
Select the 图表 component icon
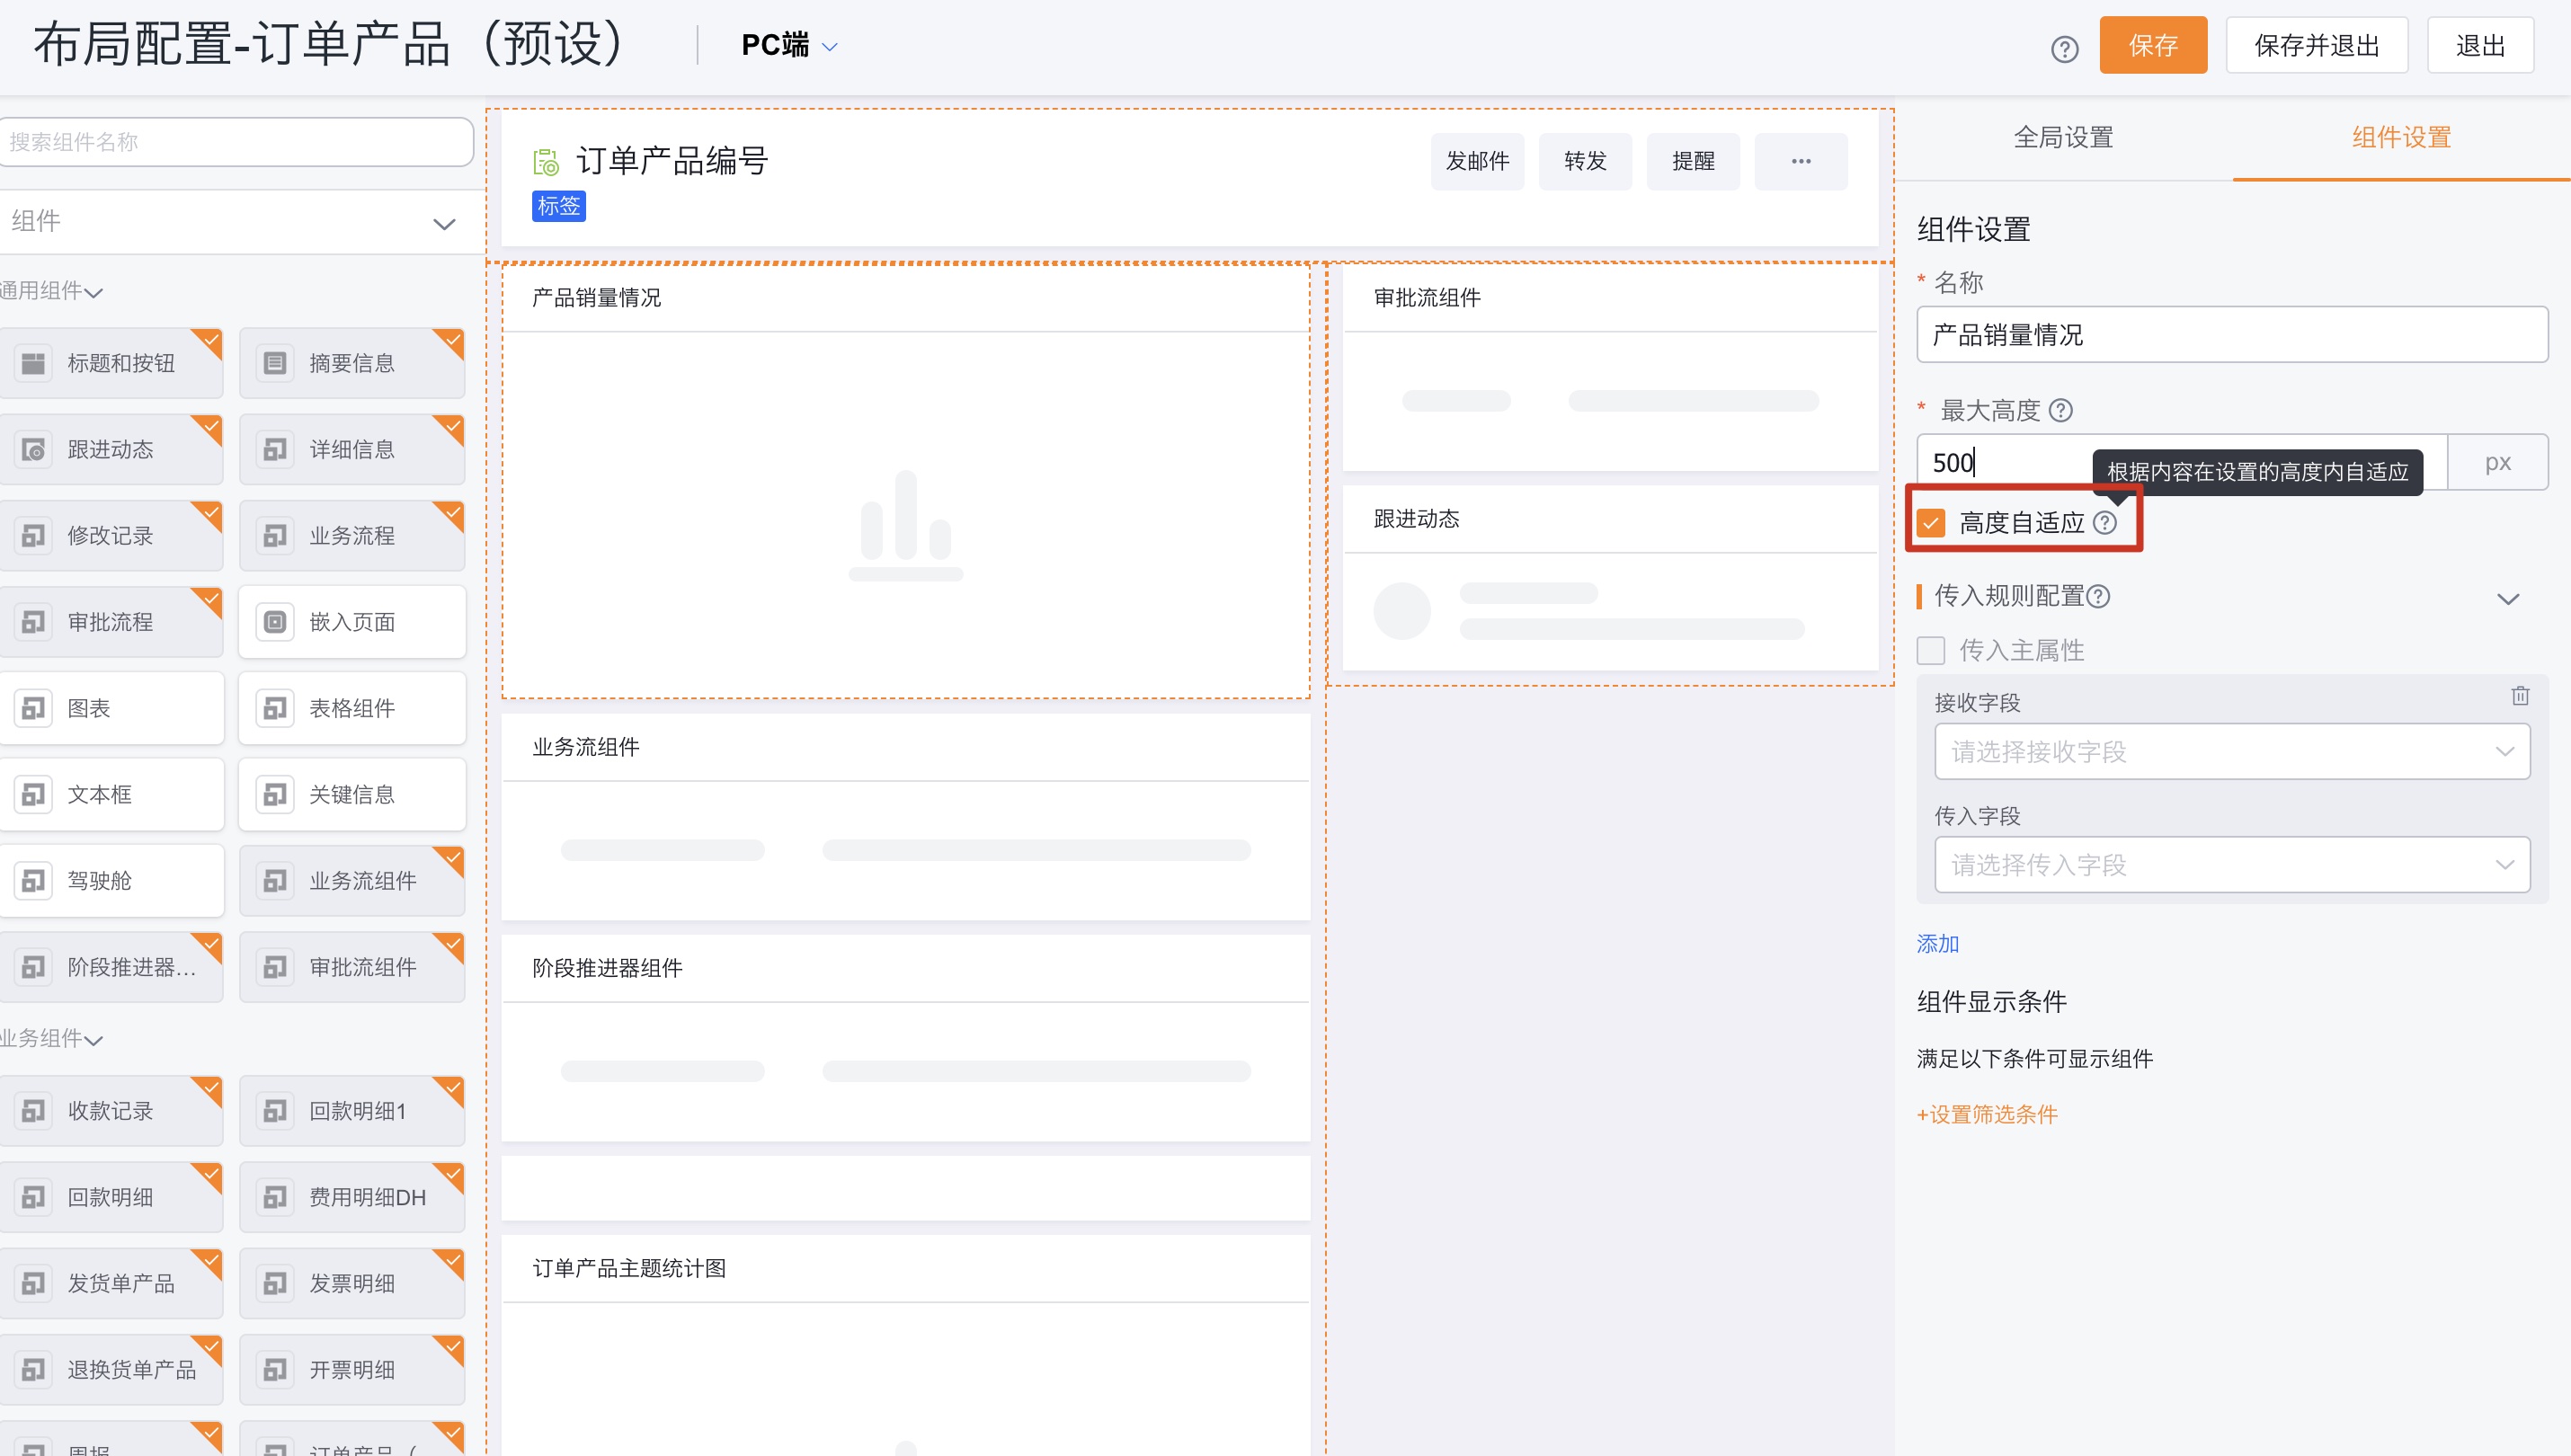(34, 708)
